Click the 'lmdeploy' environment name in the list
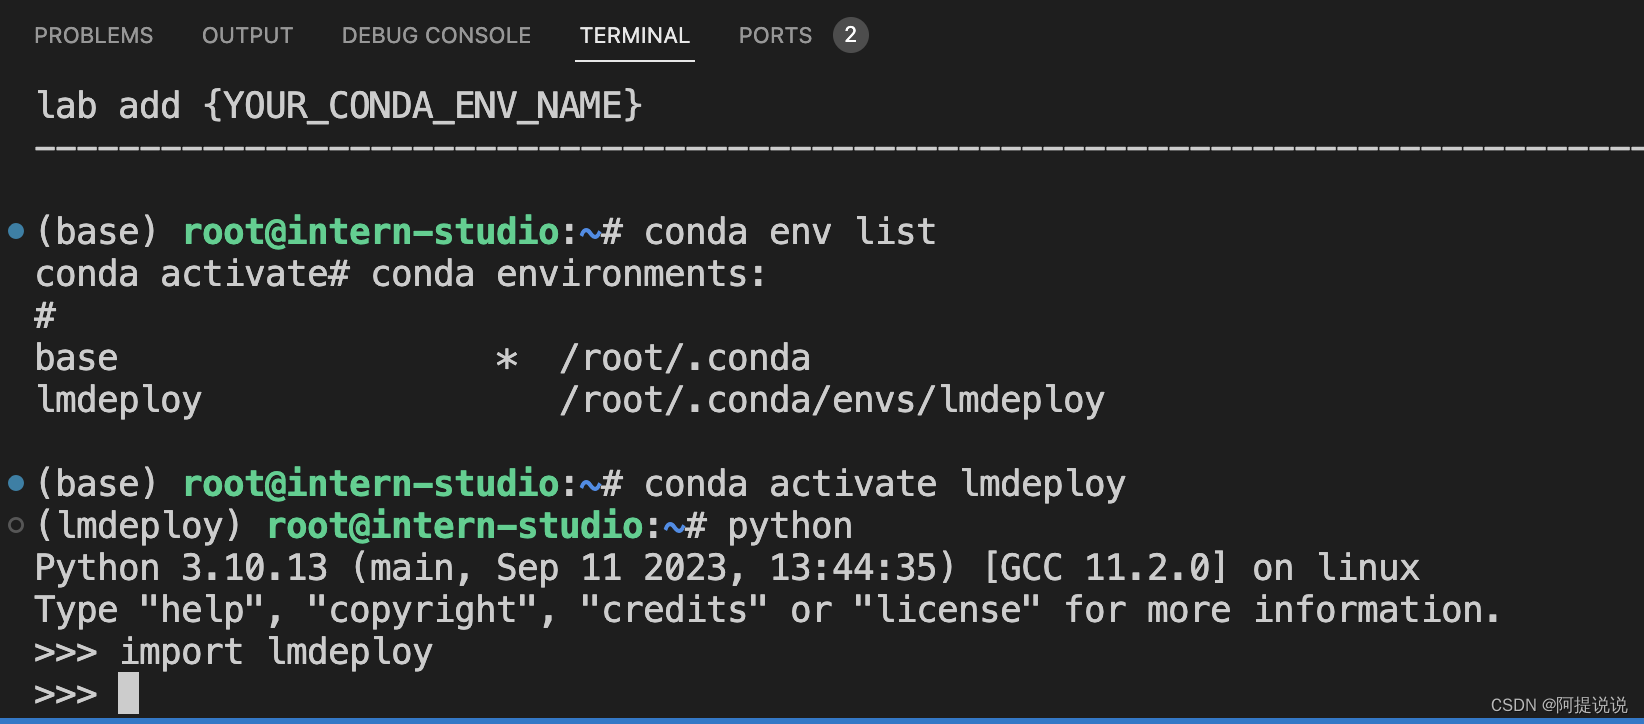The width and height of the screenshot is (1644, 724). (119, 400)
